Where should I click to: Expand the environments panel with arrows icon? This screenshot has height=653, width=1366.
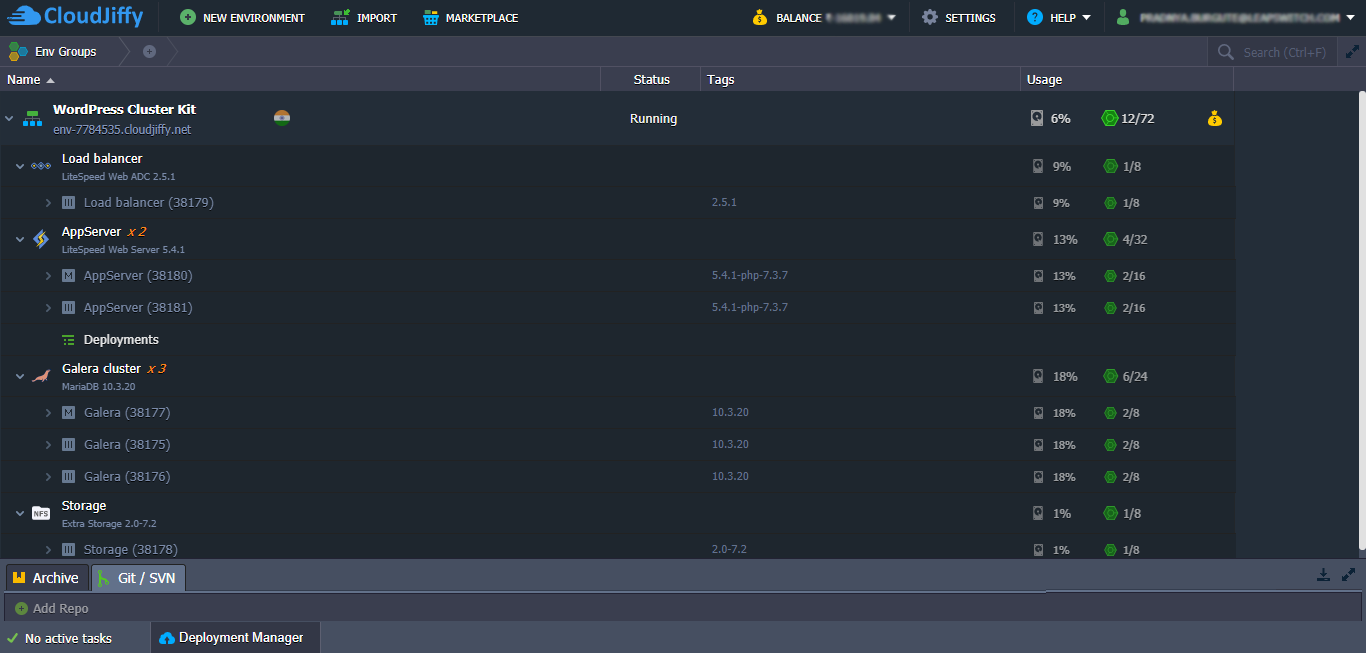coord(1351,51)
